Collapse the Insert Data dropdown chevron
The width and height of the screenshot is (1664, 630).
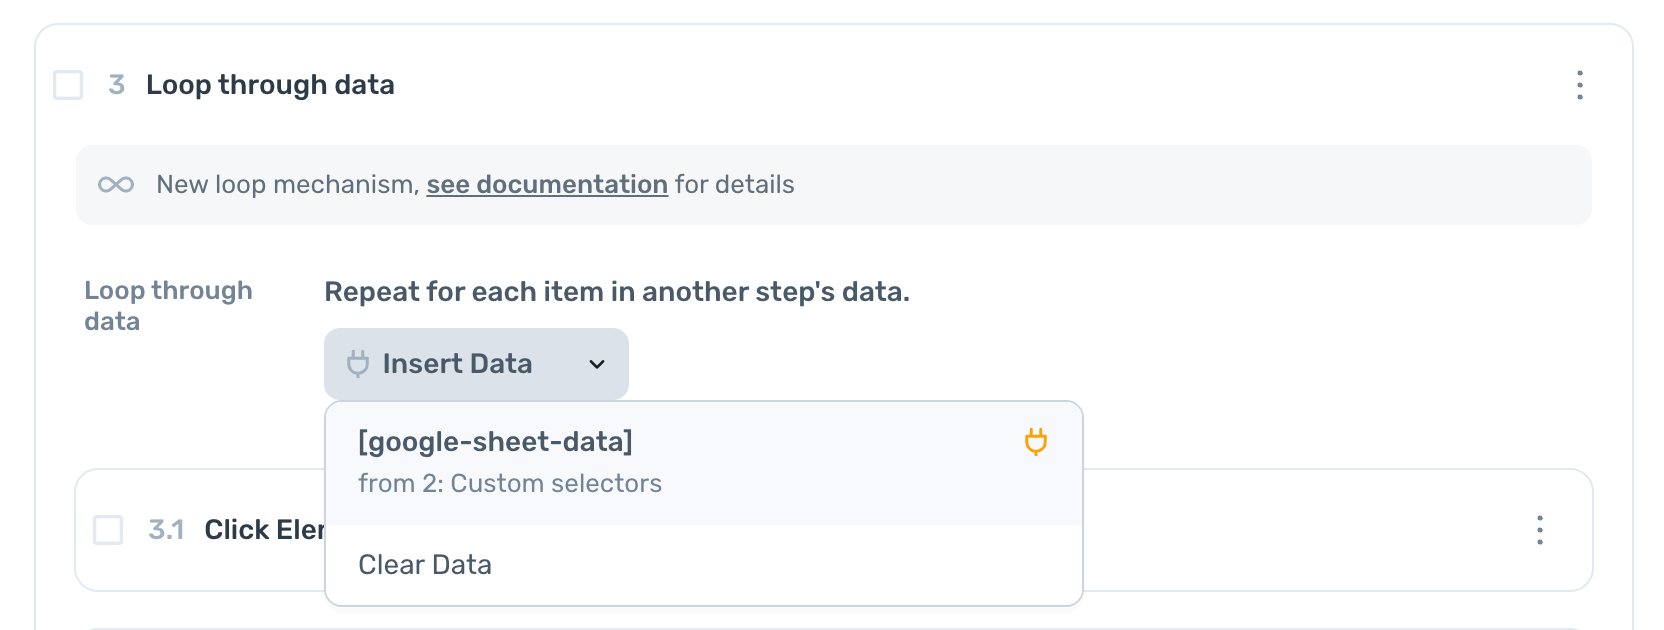(597, 364)
